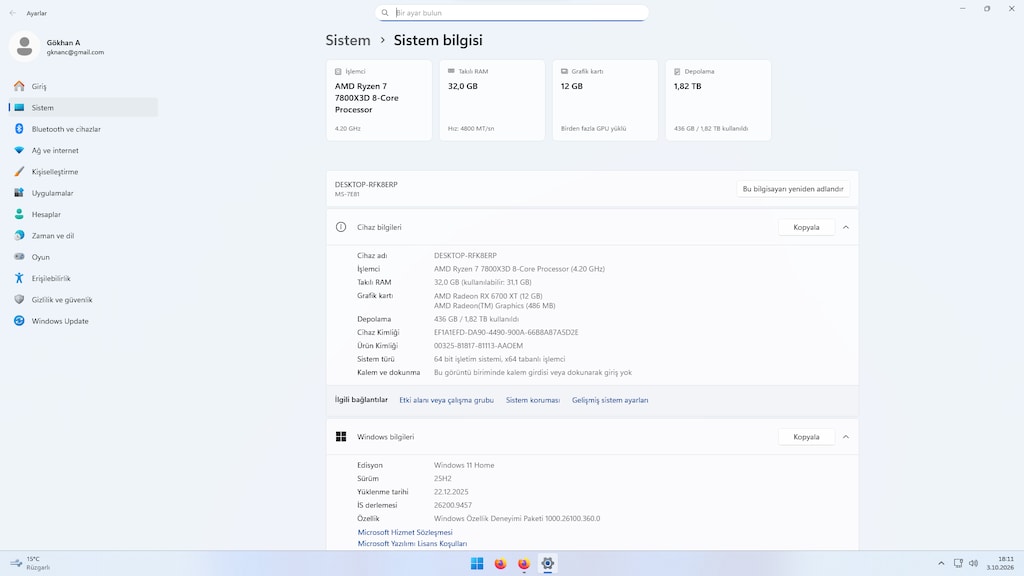Click the network display icon in system tray
The height and width of the screenshot is (576, 1024).
(x=958, y=563)
